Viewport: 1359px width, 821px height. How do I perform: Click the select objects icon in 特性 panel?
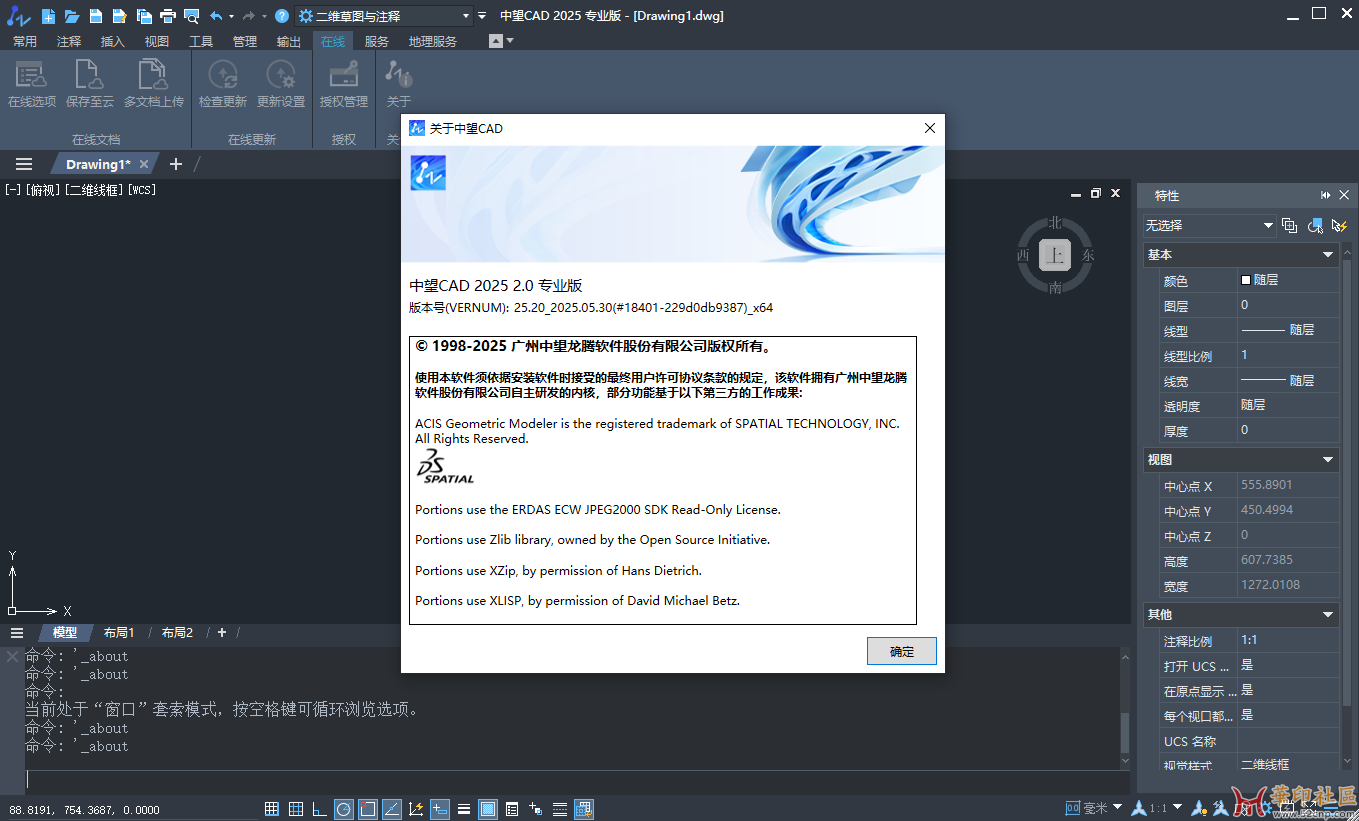point(1316,226)
